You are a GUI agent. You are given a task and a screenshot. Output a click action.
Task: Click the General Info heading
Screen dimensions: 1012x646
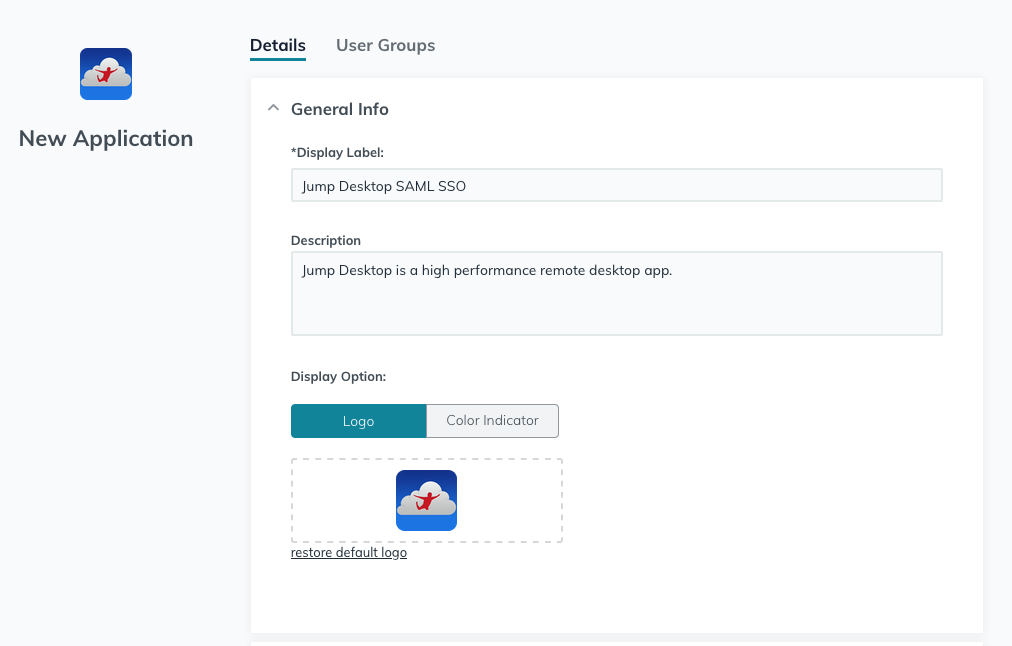pyautogui.click(x=339, y=109)
